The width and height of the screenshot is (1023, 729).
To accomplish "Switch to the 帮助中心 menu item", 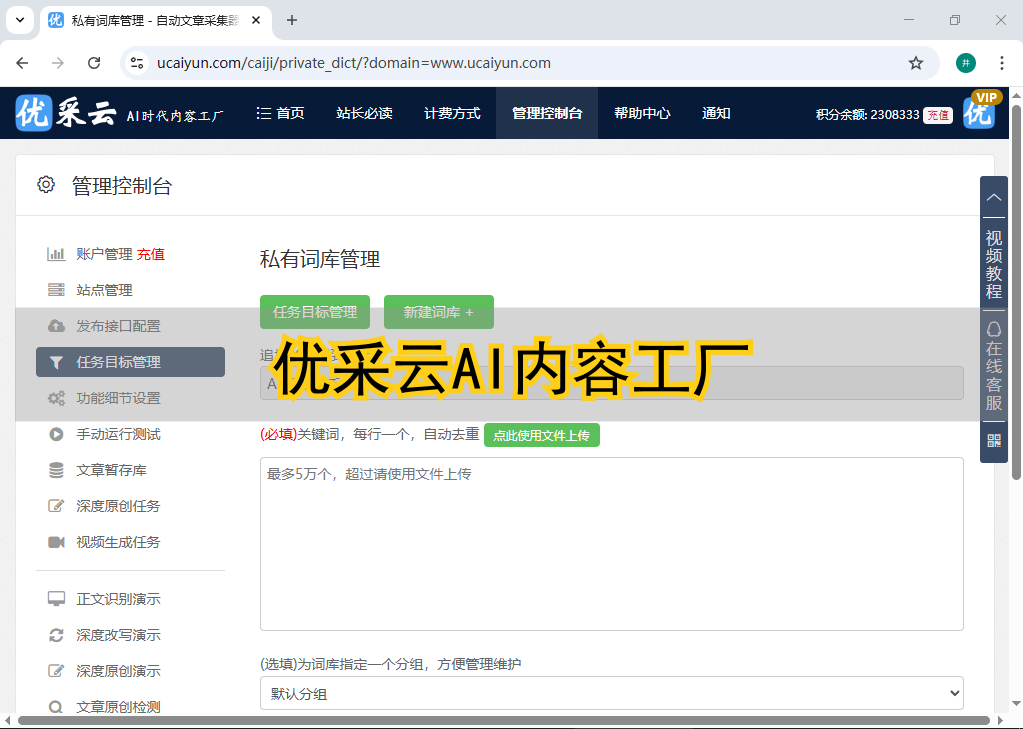I will (641, 113).
